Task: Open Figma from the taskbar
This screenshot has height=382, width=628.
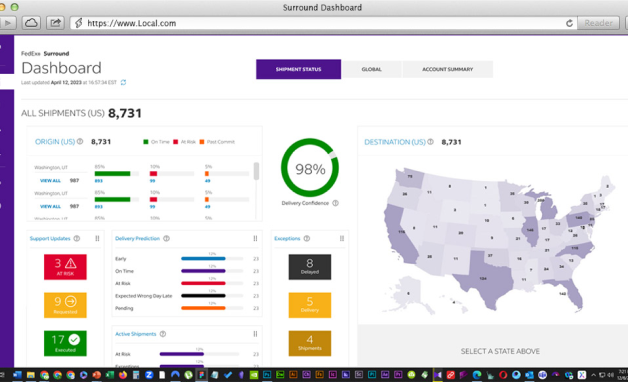Action: click(x=201, y=375)
